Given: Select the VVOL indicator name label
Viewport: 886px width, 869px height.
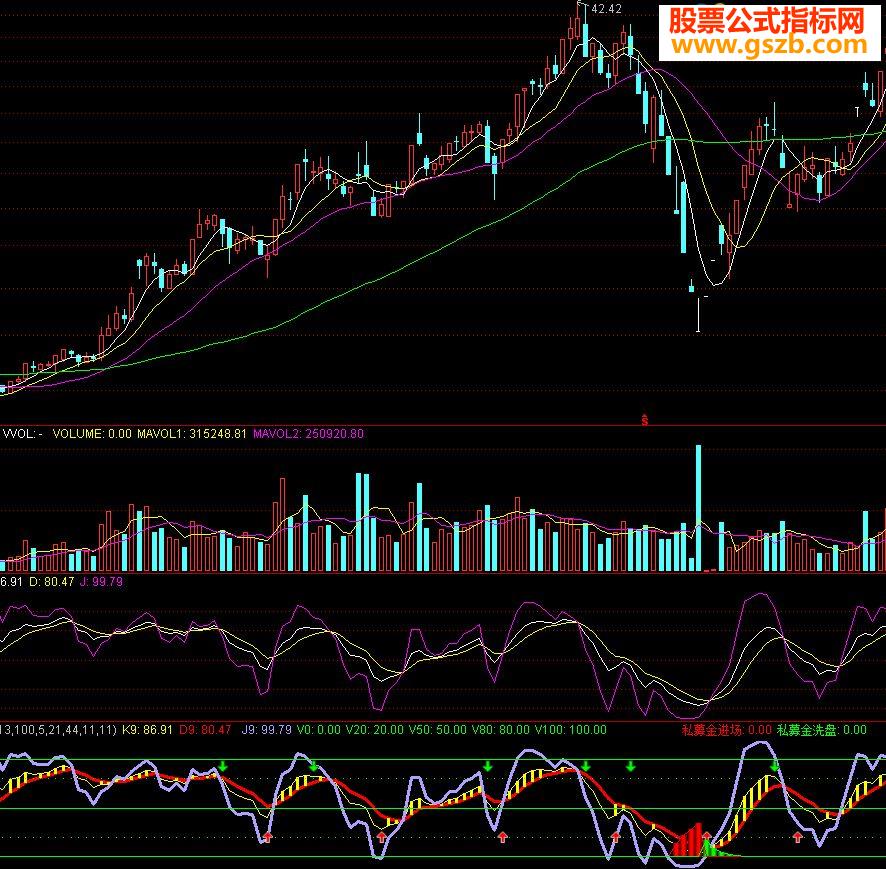Looking at the screenshot, I should pyautogui.click(x=23, y=434).
